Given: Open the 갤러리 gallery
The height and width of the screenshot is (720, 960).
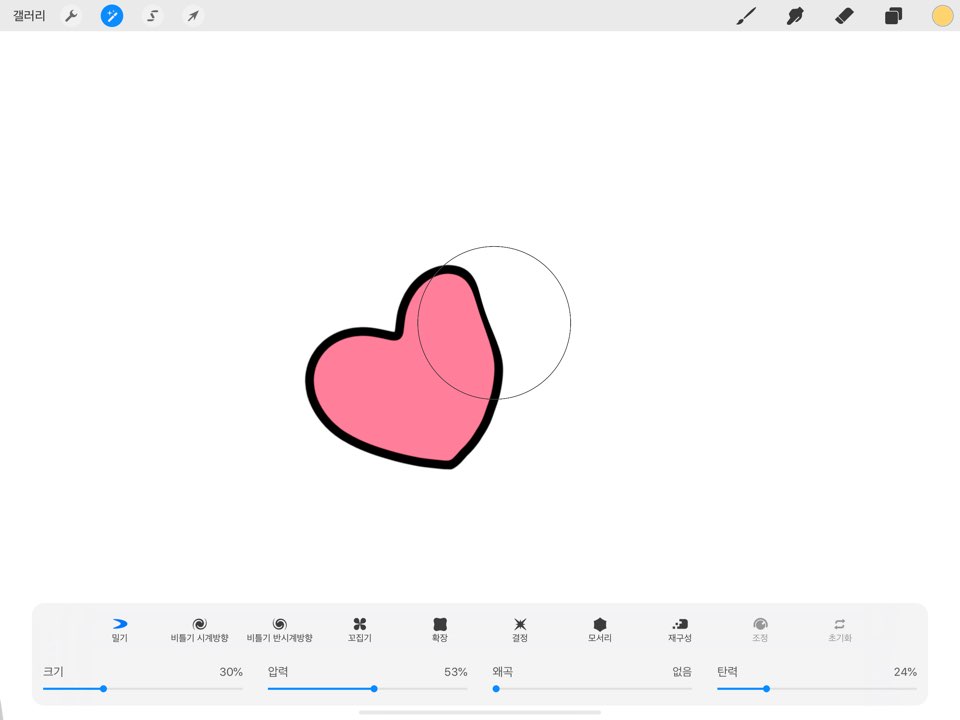Looking at the screenshot, I should [x=29, y=16].
